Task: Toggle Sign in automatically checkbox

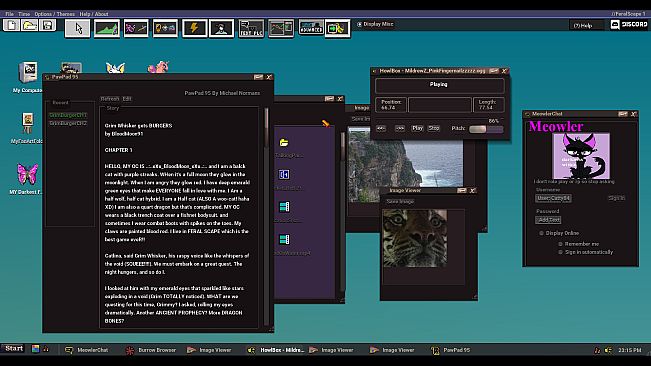Action: click(560, 252)
